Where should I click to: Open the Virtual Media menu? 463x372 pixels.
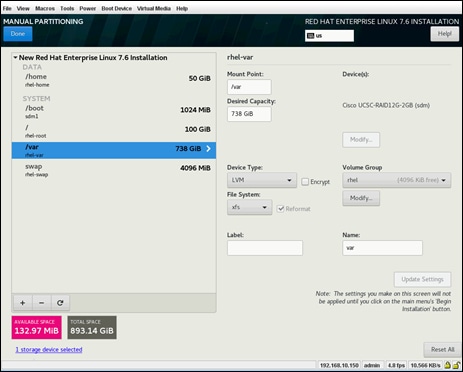pos(154,8)
